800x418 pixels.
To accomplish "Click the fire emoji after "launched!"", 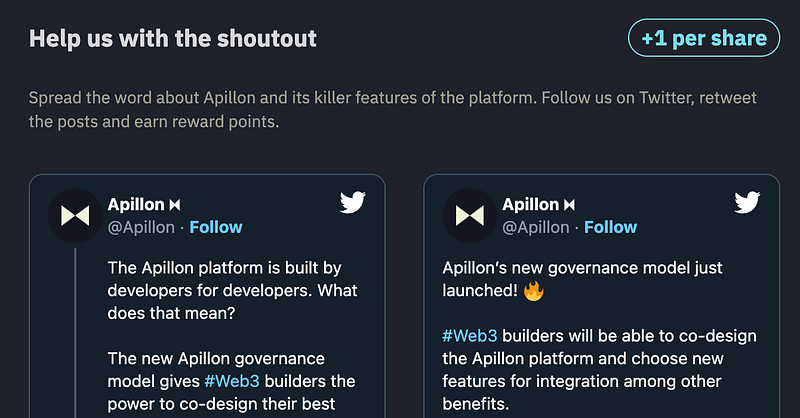I will (x=533, y=291).
